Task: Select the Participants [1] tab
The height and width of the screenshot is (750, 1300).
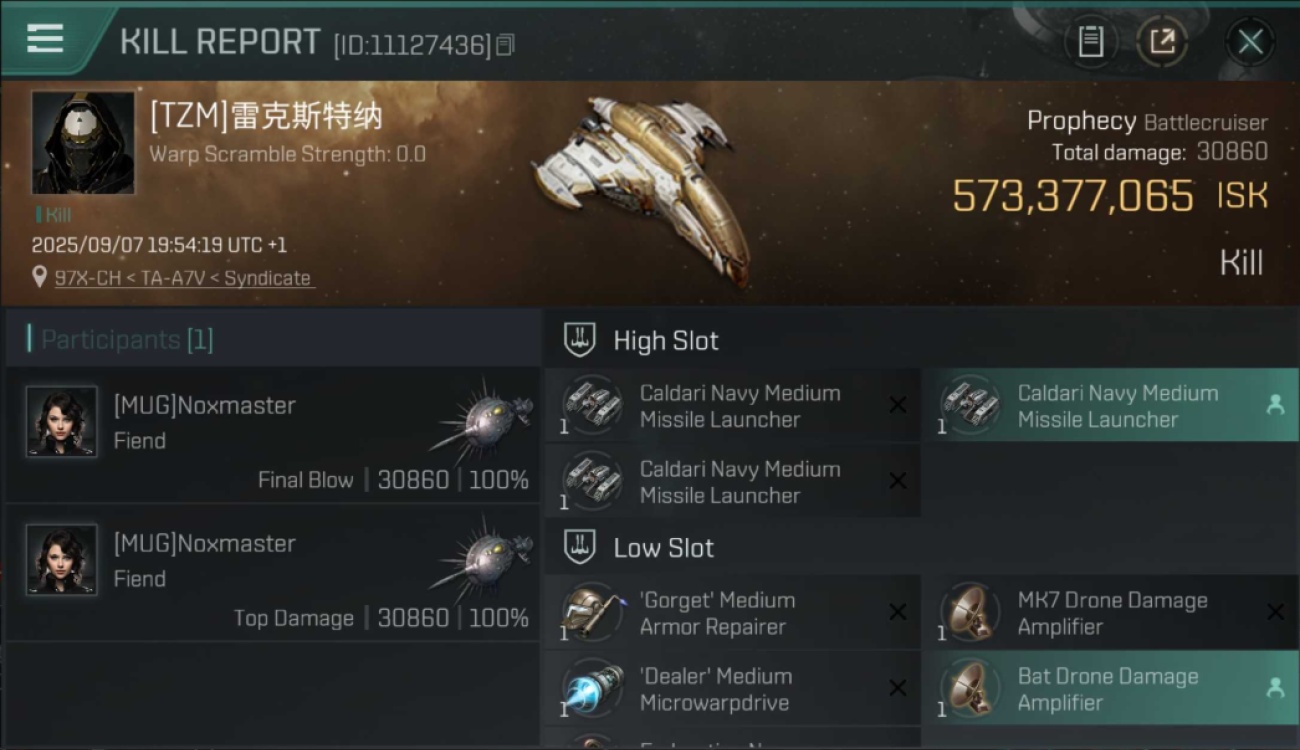Action: pos(120,340)
